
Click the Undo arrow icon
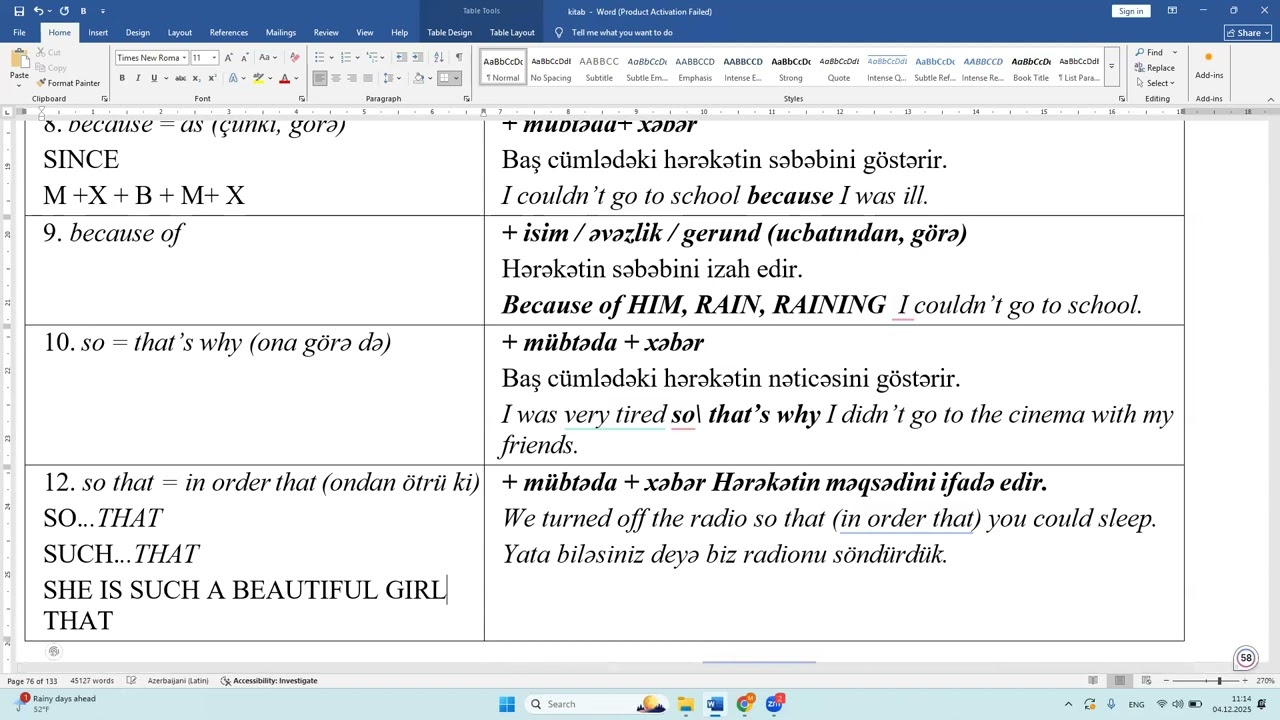[x=38, y=11]
